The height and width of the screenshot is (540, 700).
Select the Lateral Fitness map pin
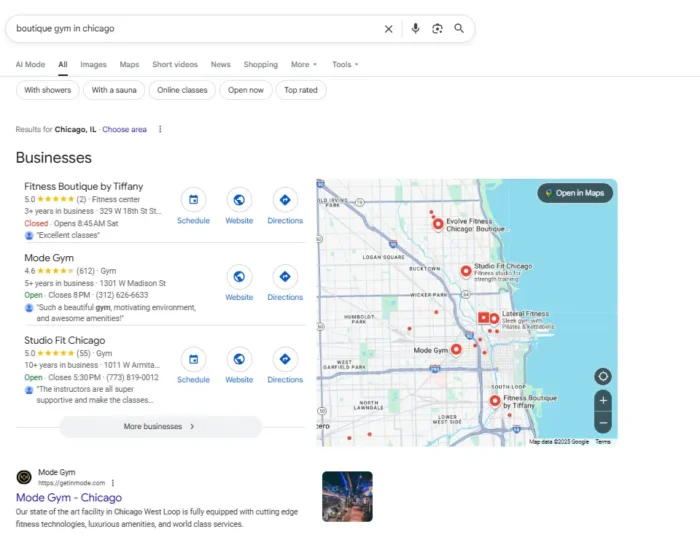click(494, 319)
